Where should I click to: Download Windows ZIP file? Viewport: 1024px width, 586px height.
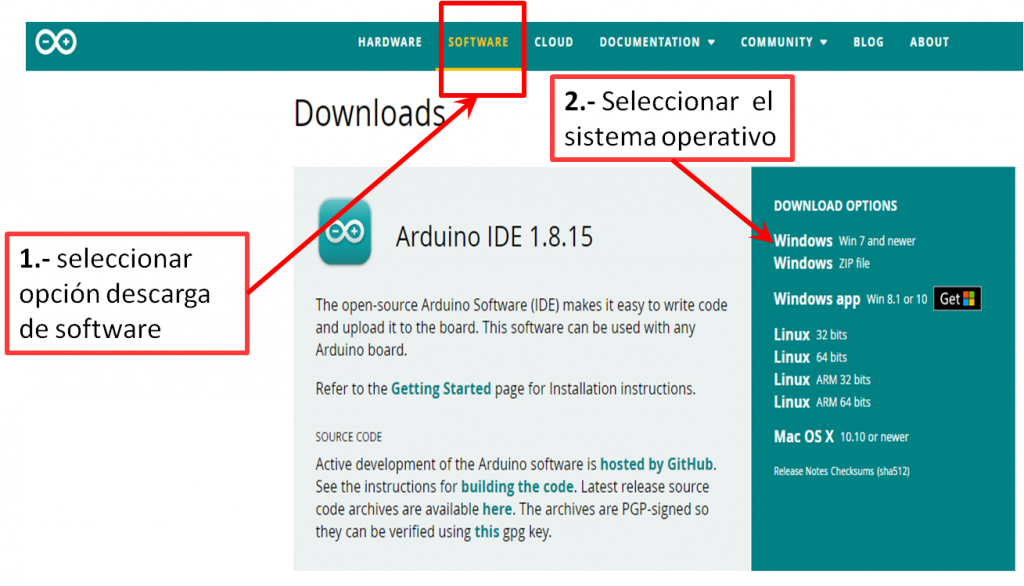coord(822,263)
